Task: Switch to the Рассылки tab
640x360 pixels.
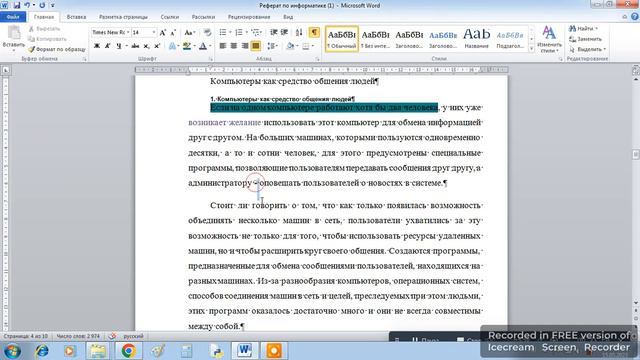Action: tap(203, 17)
